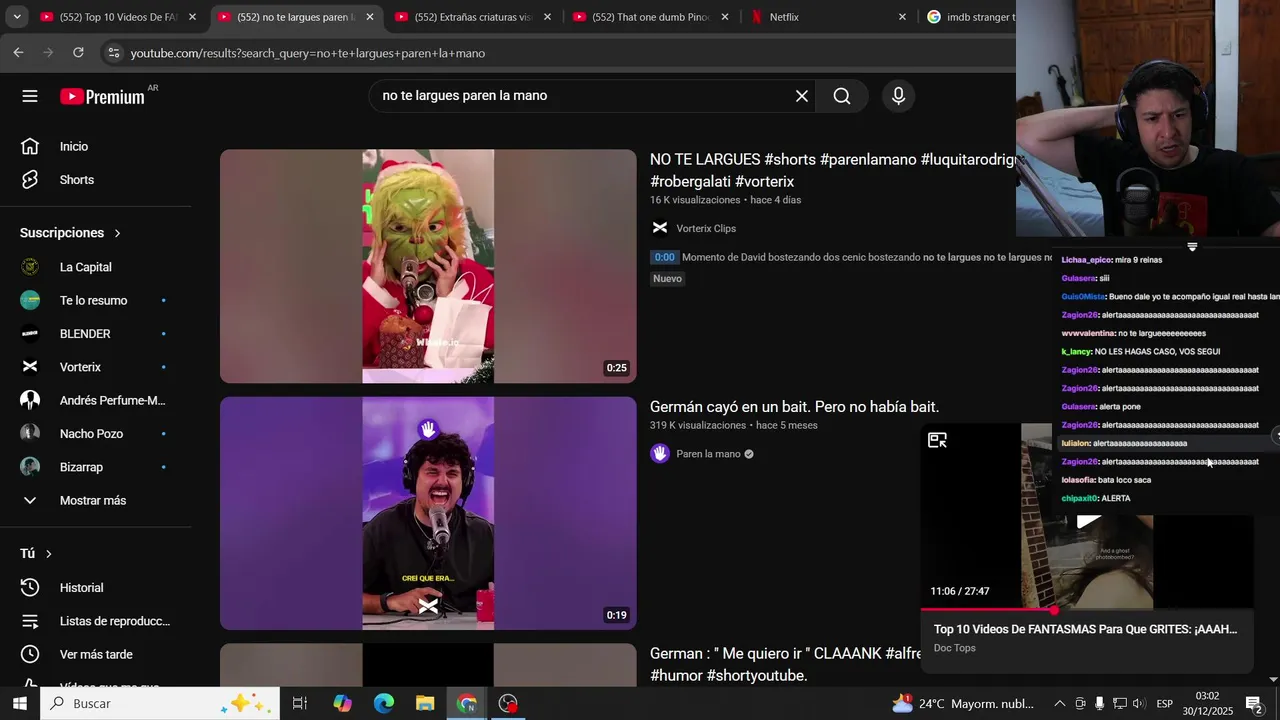This screenshot has width=1280, height=720.
Task: Go back in the browser
Action: pyautogui.click(x=18, y=53)
